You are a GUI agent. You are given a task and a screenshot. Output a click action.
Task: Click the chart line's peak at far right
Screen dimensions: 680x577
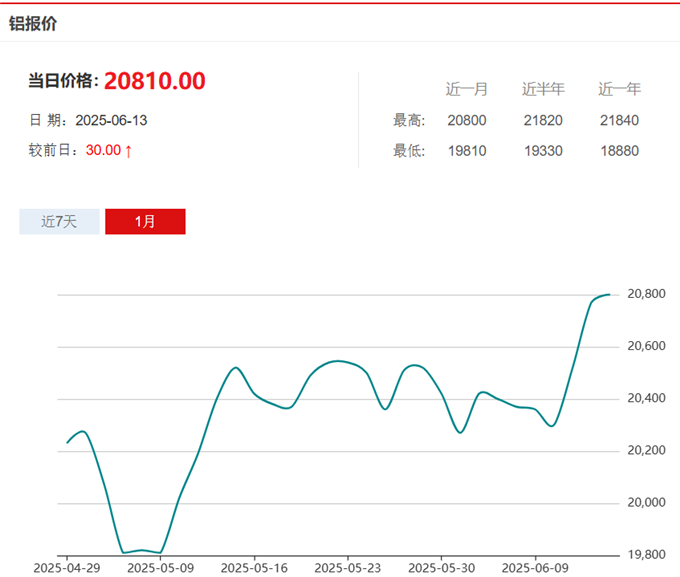pyautogui.click(x=609, y=294)
